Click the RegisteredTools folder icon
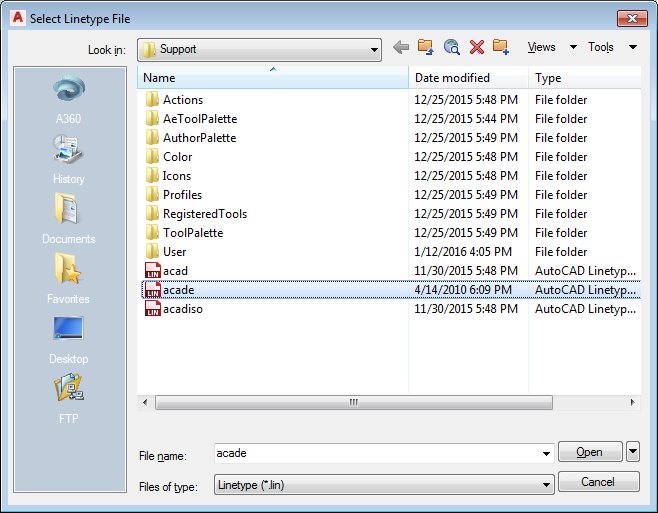658x513 pixels. point(152,213)
